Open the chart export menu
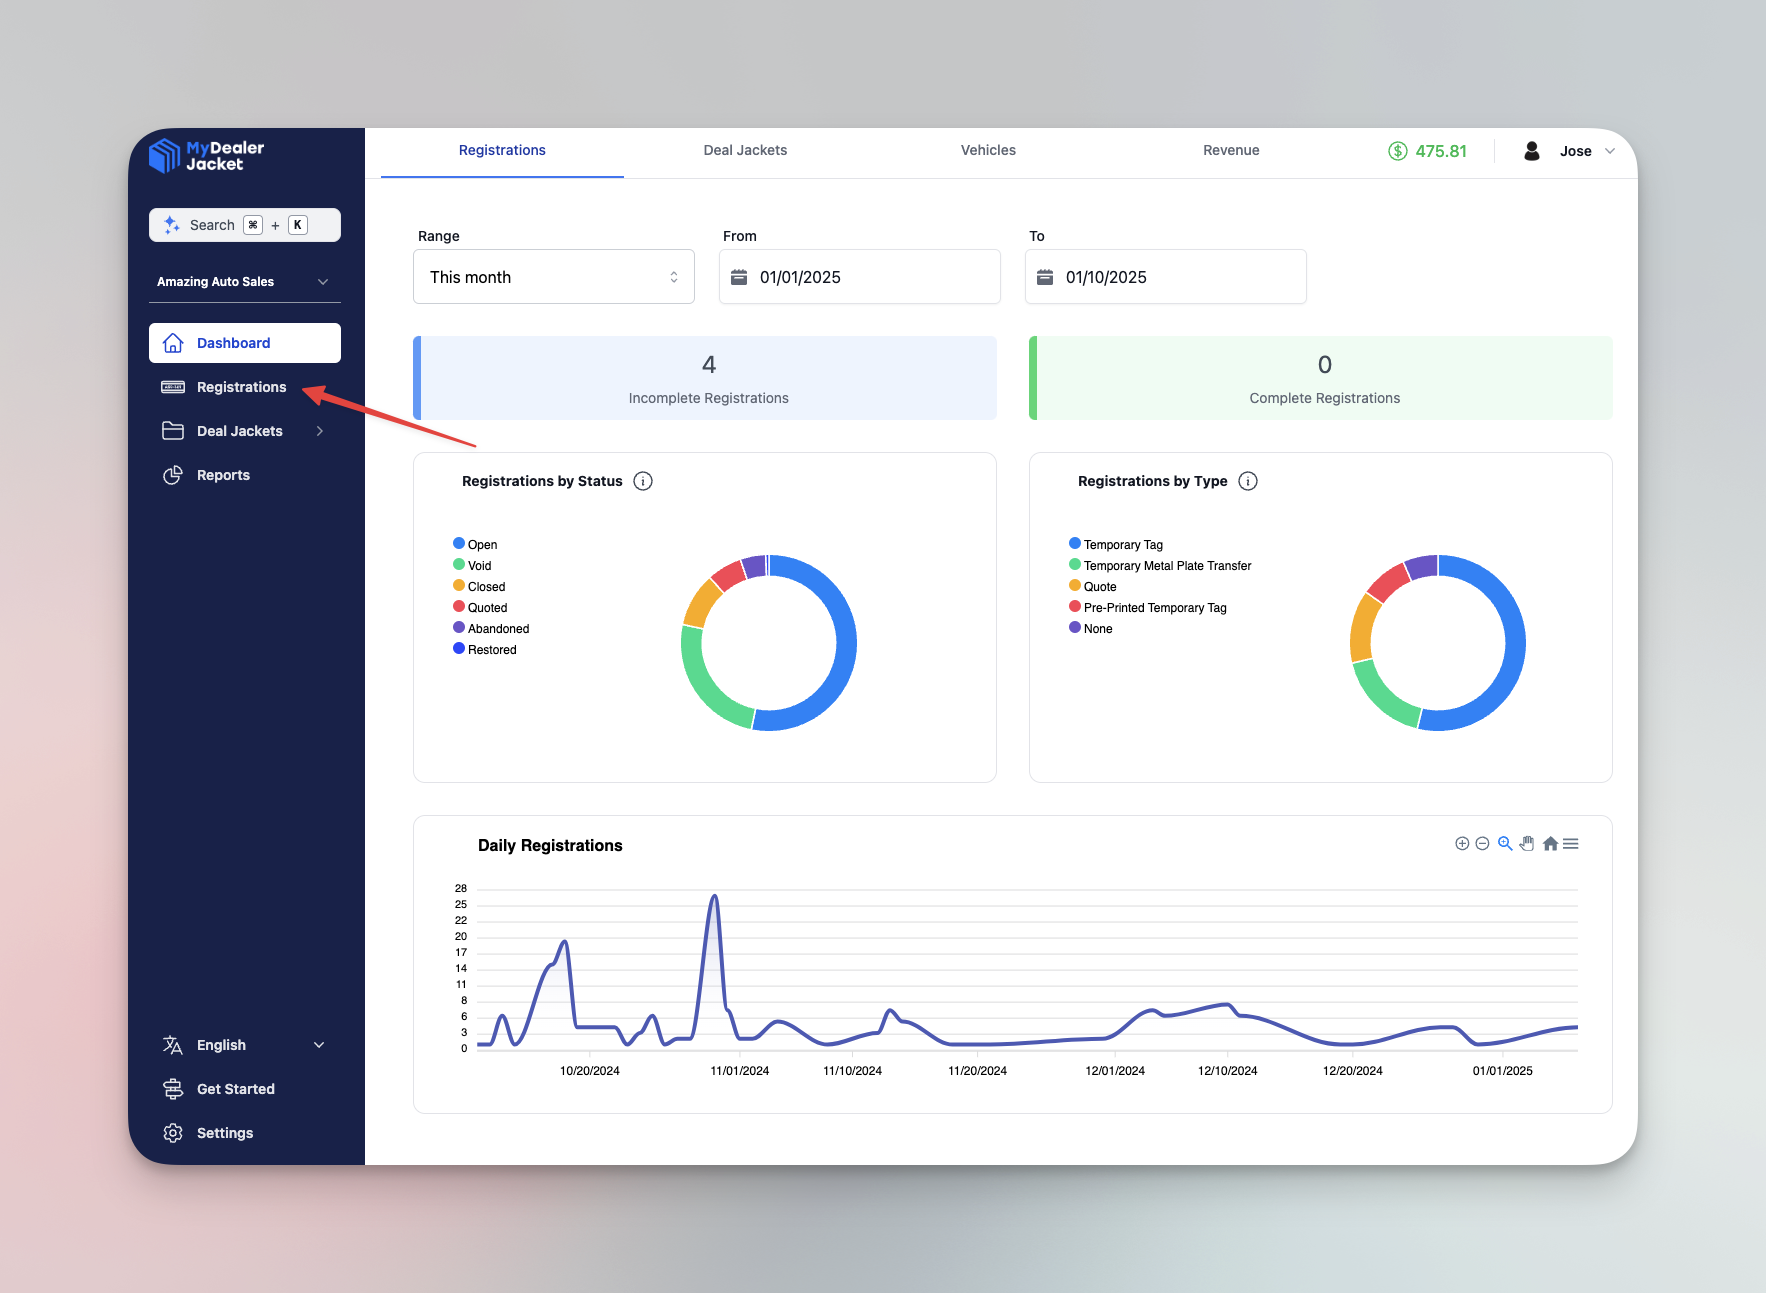The width and height of the screenshot is (1766, 1293). [x=1571, y=843]
